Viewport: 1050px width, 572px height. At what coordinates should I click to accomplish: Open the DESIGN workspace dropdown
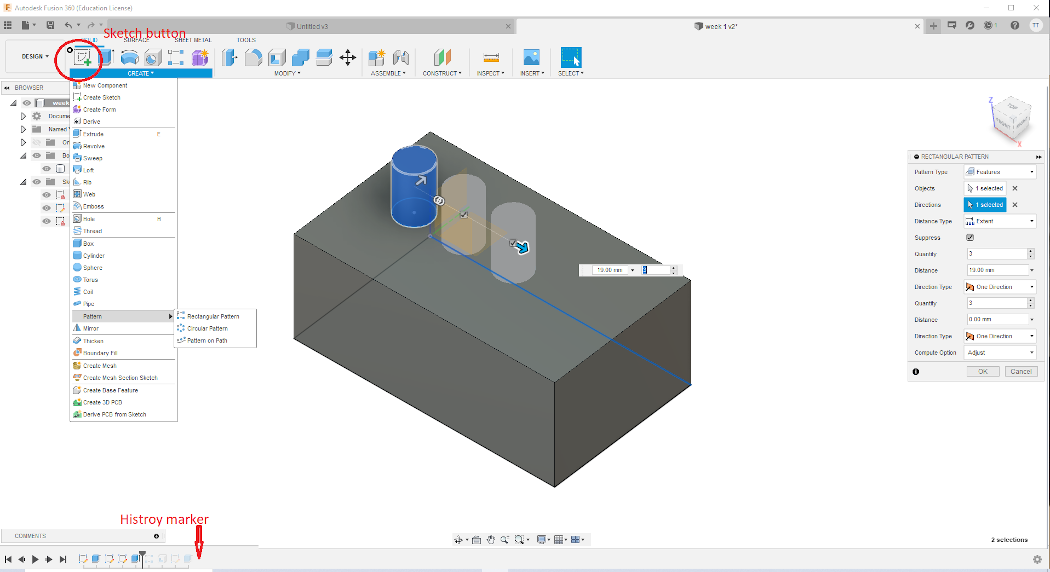pyautogui.click(x=35, y=57)
